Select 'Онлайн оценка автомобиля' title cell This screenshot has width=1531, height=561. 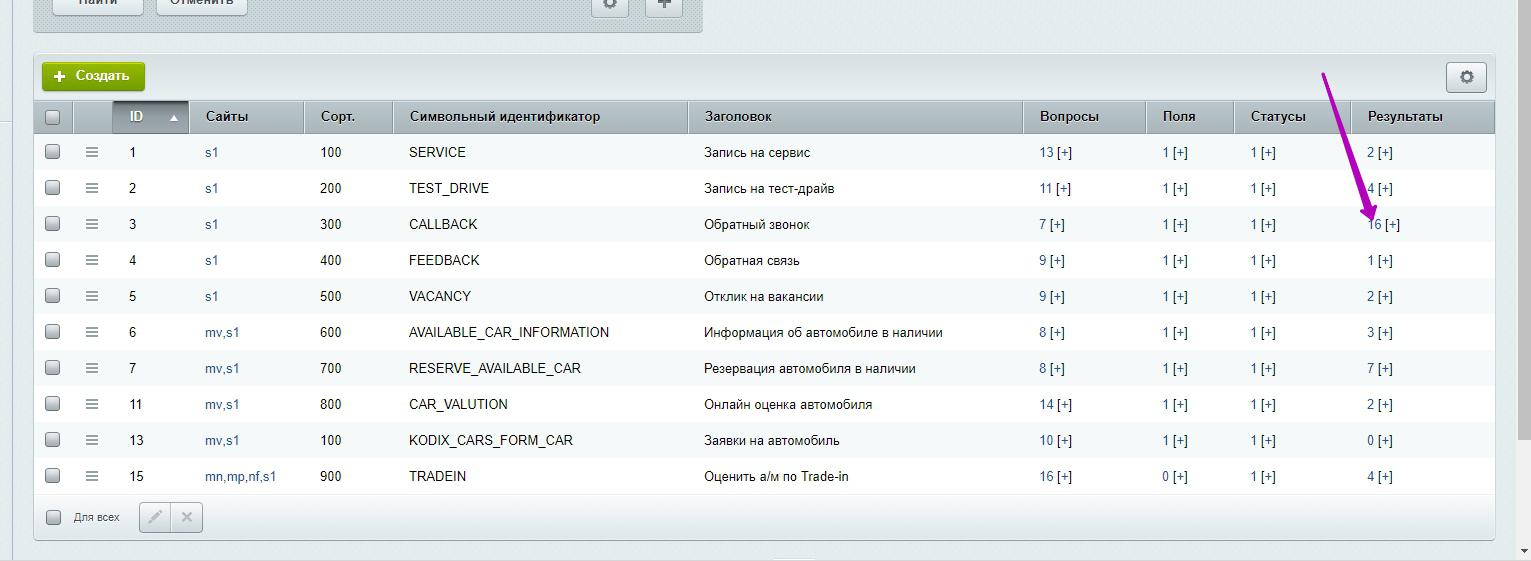pyautogui.click(x=788, y=405)
